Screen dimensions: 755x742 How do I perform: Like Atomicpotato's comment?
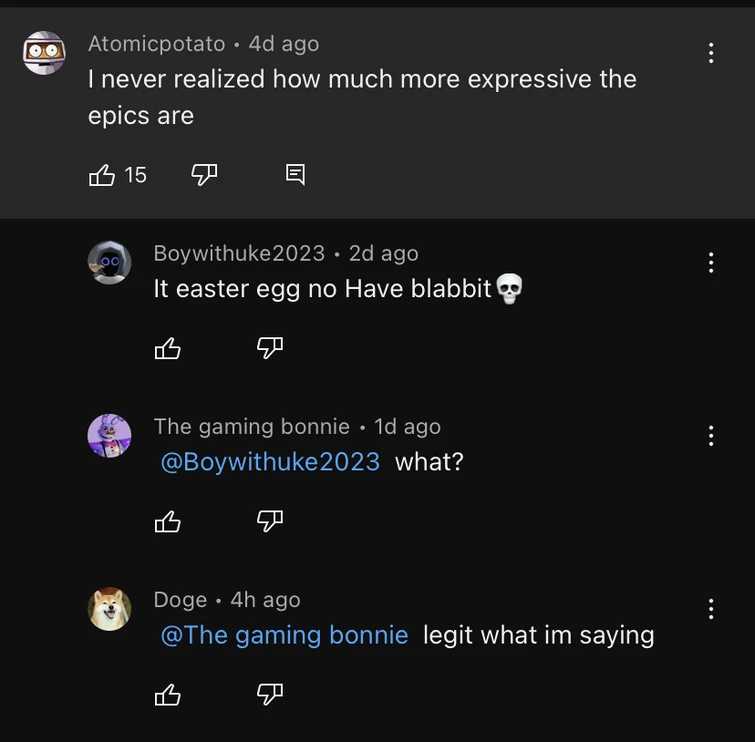[103, 176]
